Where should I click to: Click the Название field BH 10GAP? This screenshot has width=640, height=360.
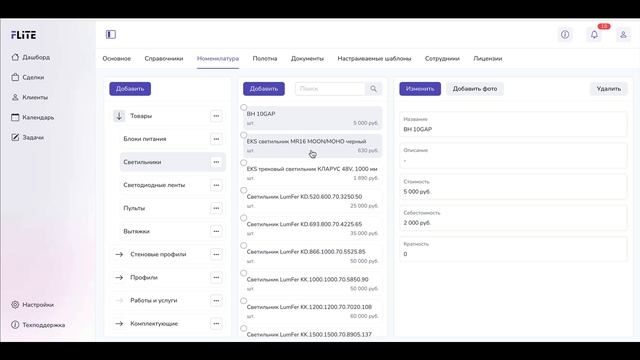[513, 124]
